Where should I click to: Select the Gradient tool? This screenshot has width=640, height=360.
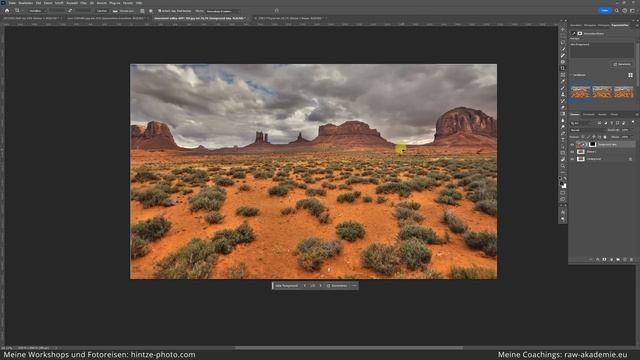click(x=563, y=114)
